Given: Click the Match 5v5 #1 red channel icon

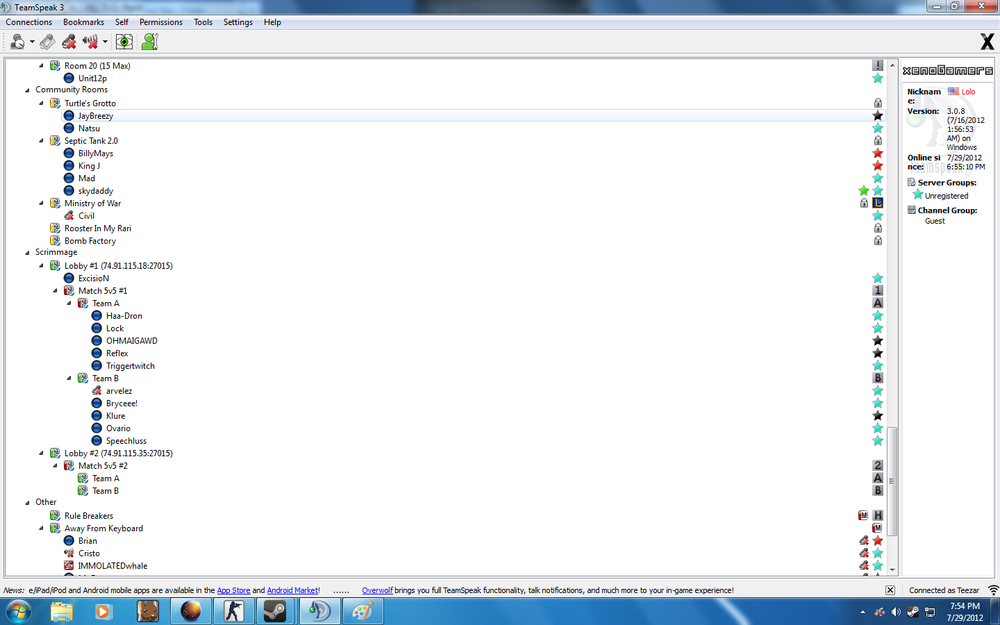Looking at the screenshot, I should point(70,291).
